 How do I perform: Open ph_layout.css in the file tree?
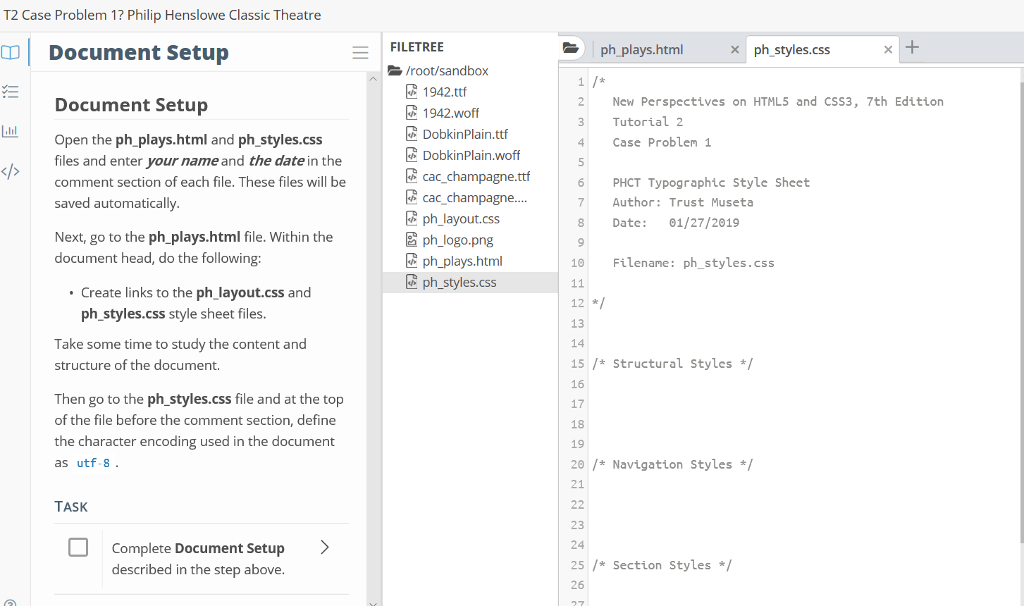coord(460,219)
